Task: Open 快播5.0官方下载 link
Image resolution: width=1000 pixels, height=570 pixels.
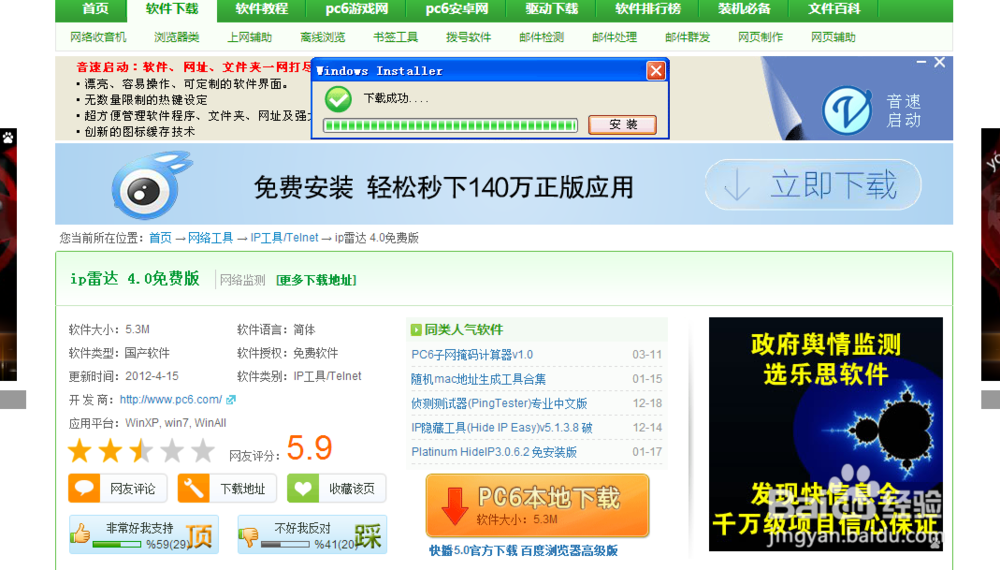Action: (473, 550)
